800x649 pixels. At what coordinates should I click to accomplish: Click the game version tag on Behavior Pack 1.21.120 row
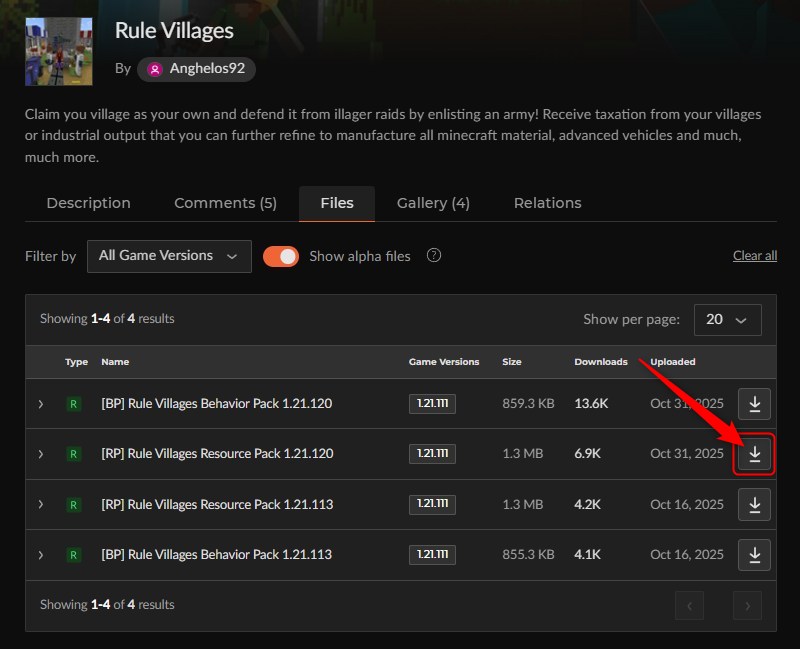point(432,404)
